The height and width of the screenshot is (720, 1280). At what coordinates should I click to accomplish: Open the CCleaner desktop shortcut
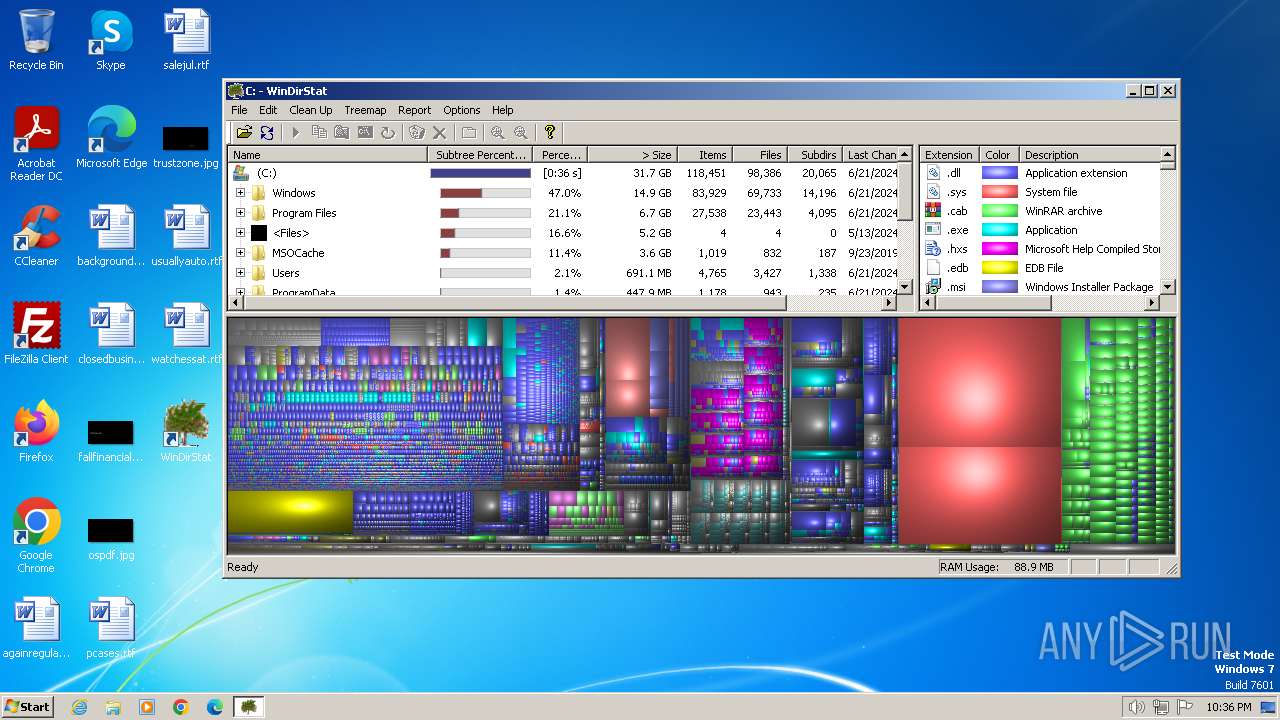click(x=36, y=236)
